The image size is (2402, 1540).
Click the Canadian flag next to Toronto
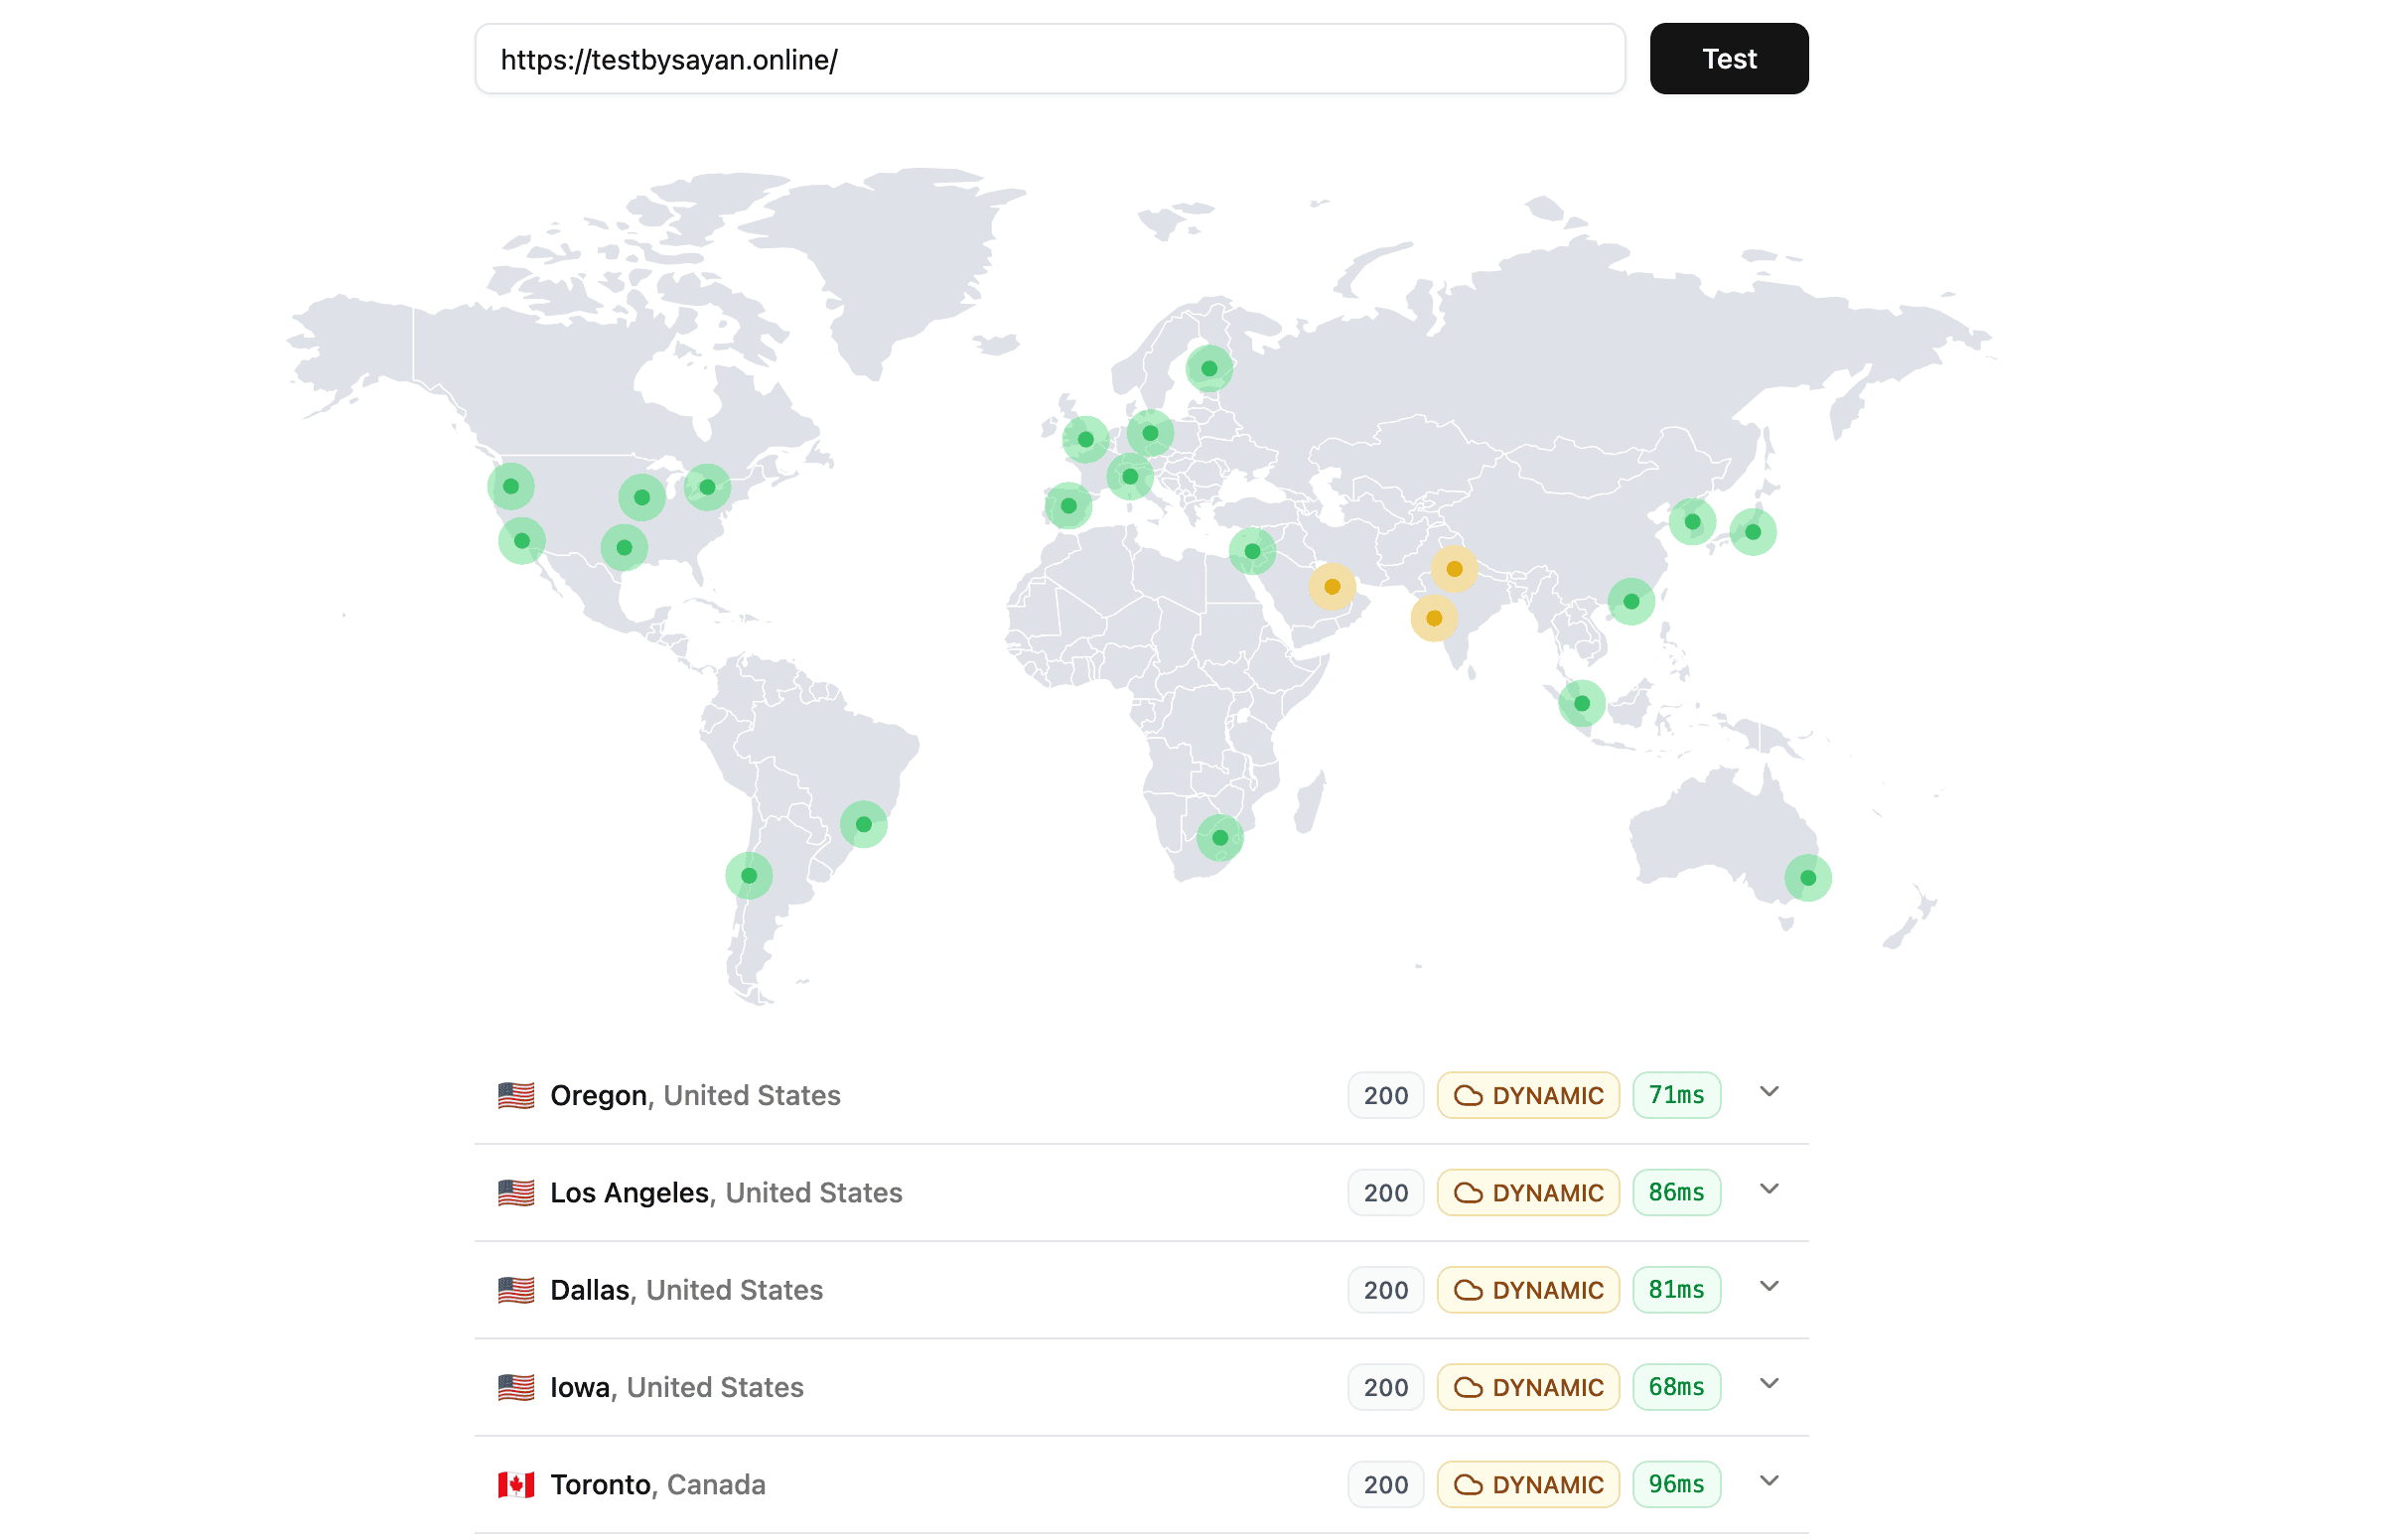point(516,1484)
